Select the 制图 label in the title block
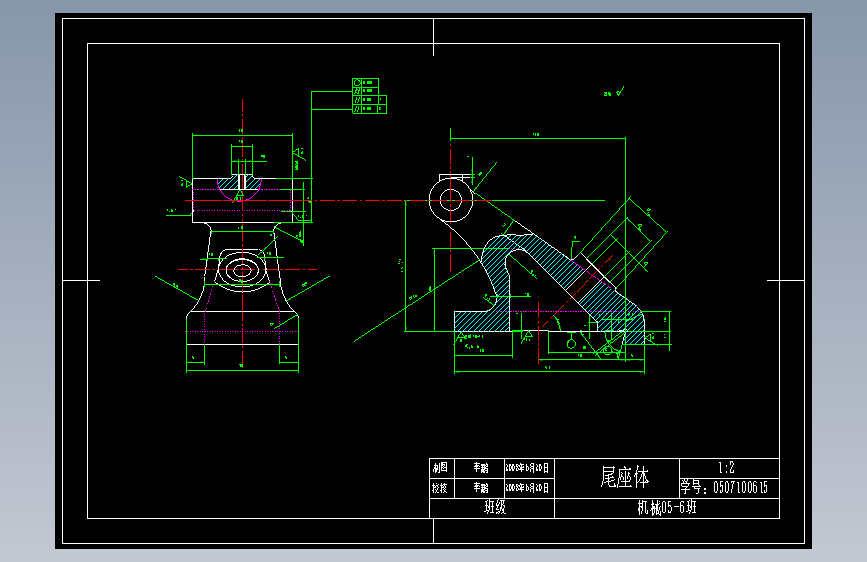This screenshot has width=867, height=562. pyautogui.click(x=441, y=468)
